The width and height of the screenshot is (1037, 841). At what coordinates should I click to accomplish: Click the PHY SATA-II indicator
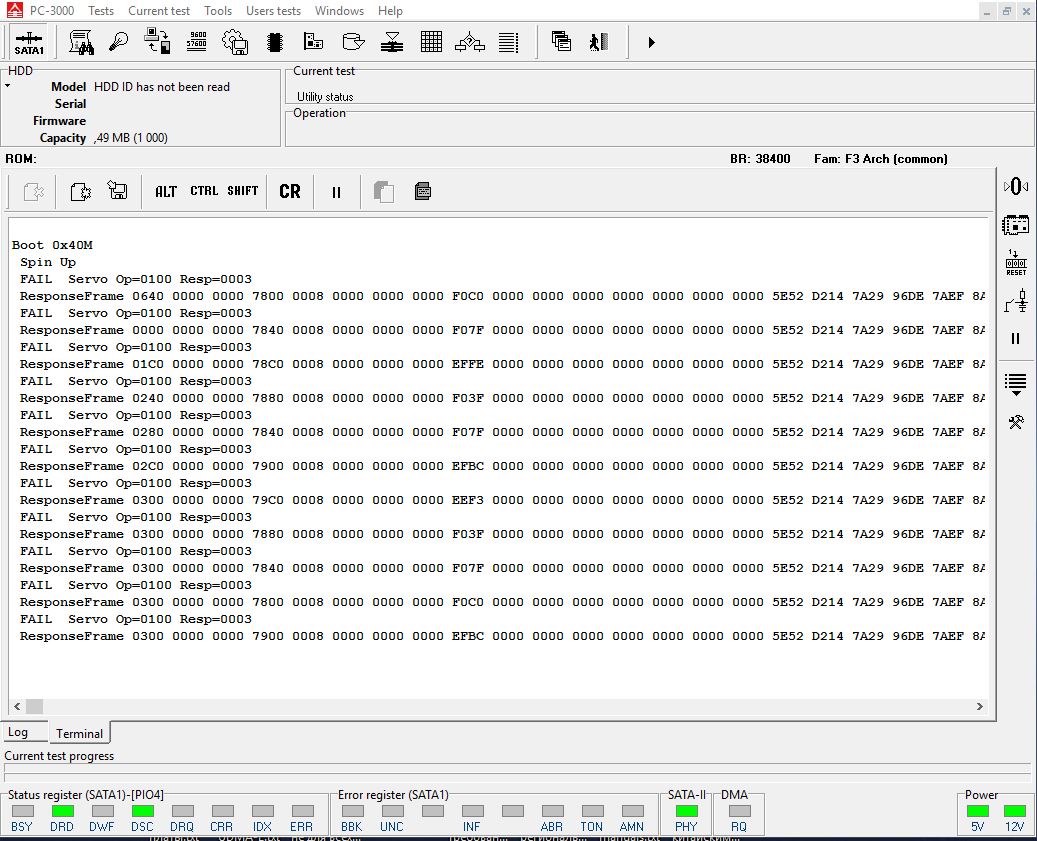point(686,811)
